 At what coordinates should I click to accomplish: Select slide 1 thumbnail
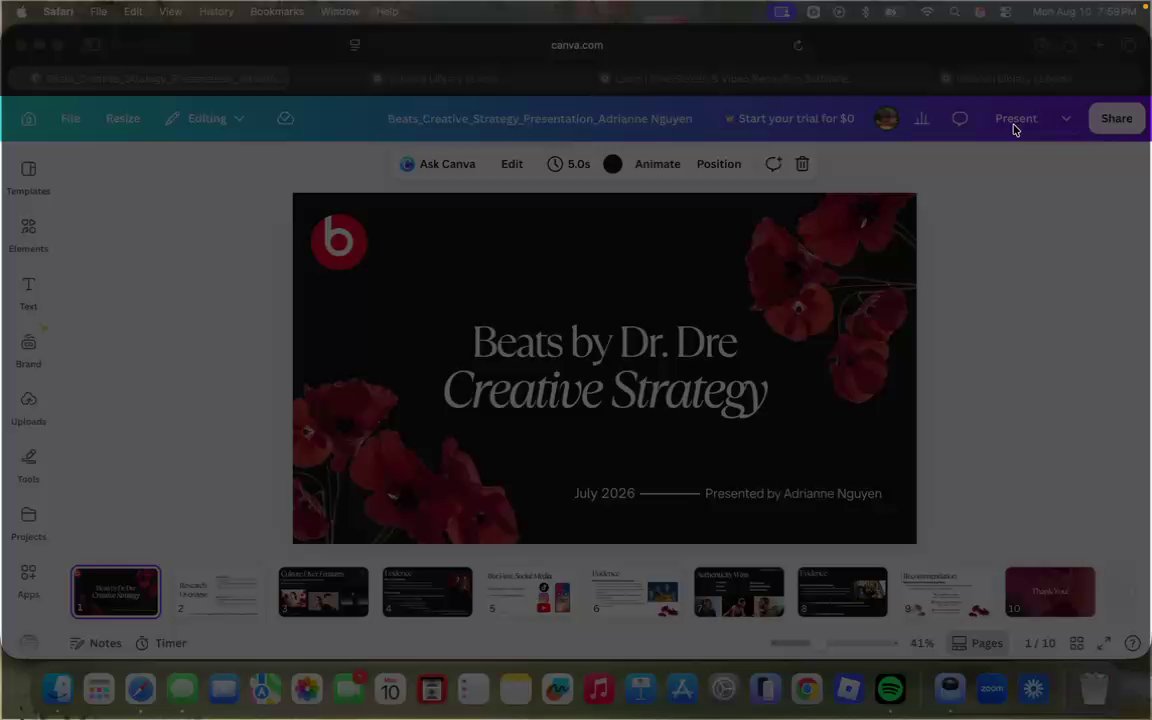pos(115,591)
